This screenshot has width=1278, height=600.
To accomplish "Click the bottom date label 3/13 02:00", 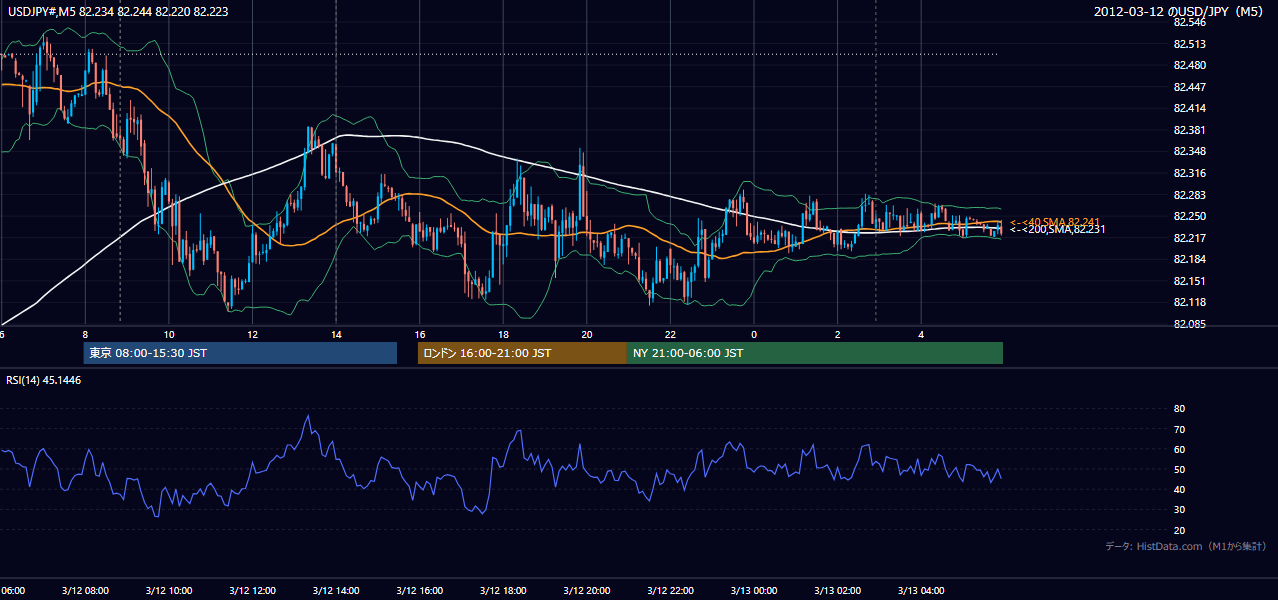I will pyautogui.click(x=837, y=590).
